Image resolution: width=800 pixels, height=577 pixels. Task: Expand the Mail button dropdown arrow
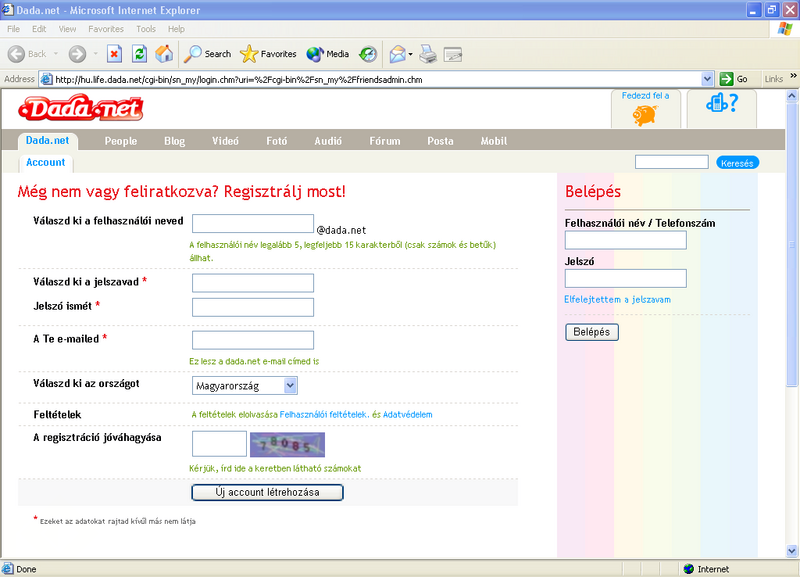(410, 54)
